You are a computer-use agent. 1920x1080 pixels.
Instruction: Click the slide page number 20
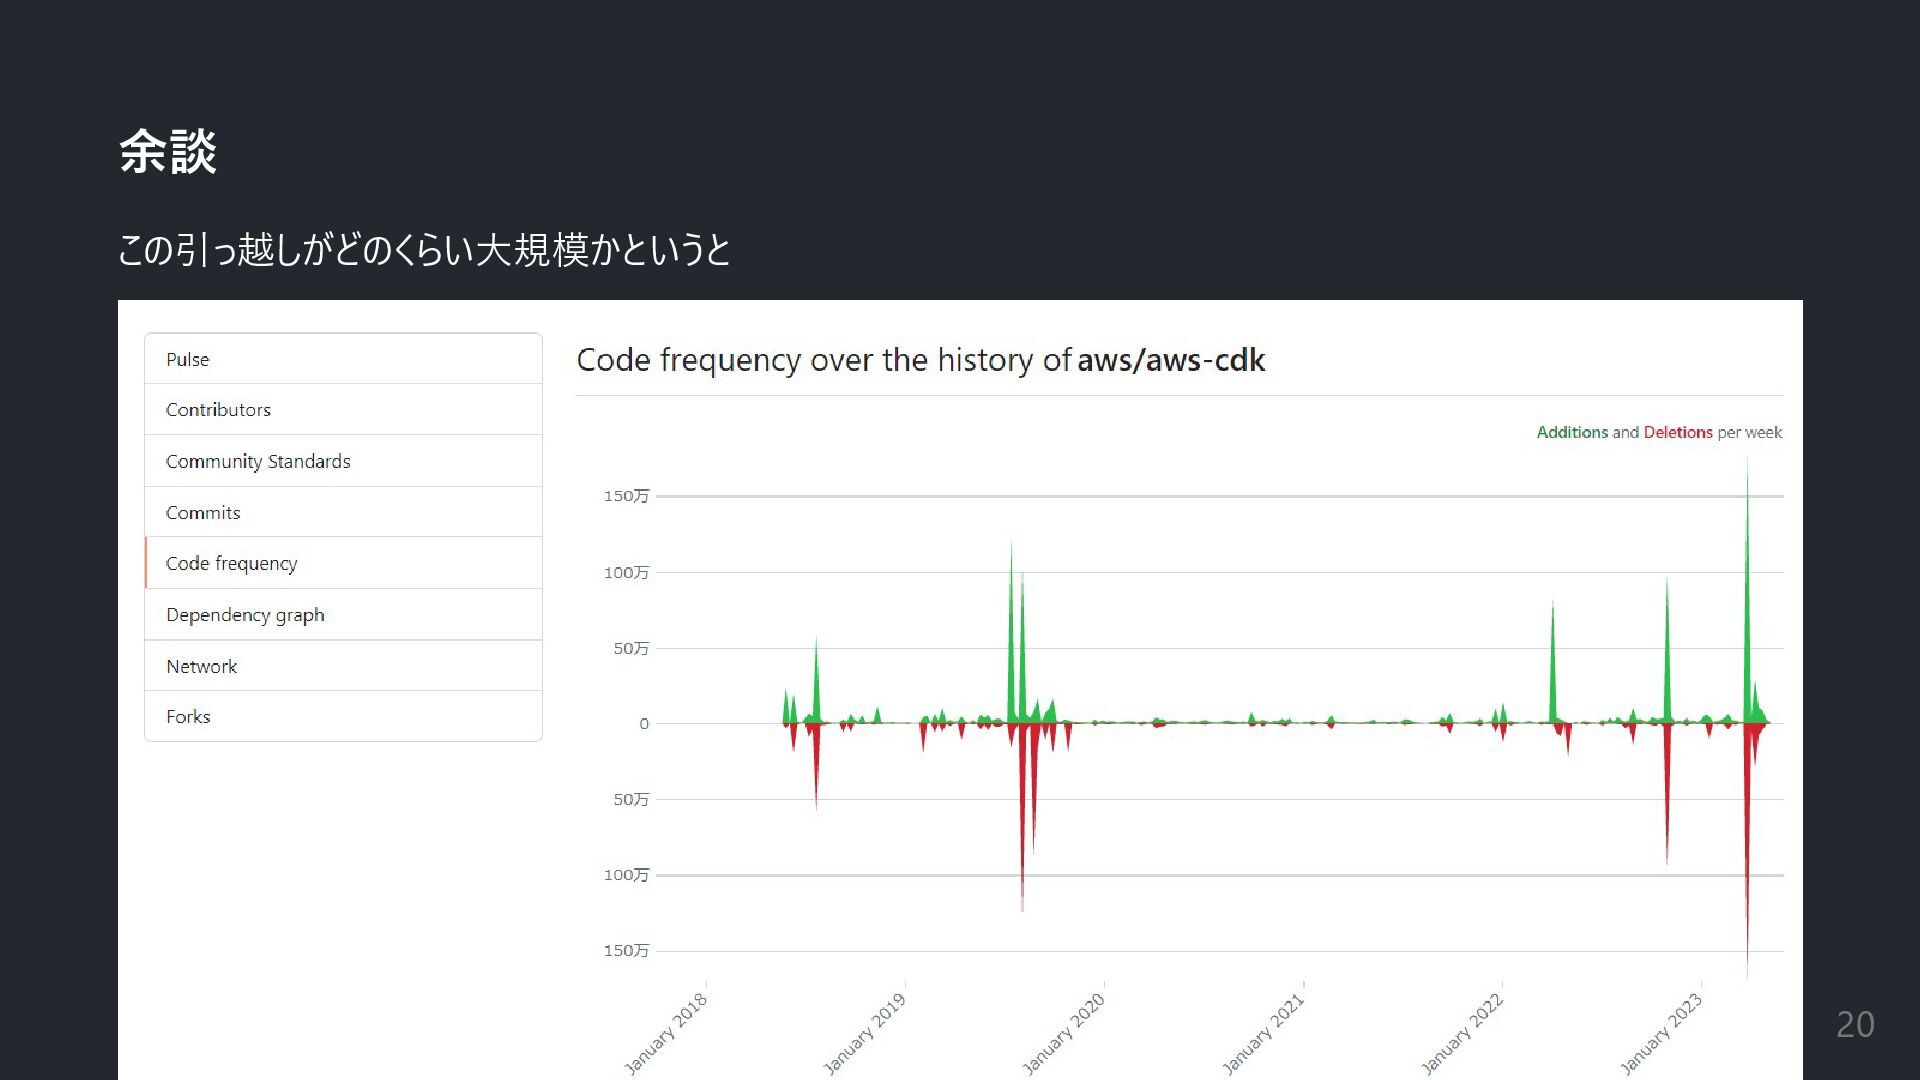coord(1855,1024)
